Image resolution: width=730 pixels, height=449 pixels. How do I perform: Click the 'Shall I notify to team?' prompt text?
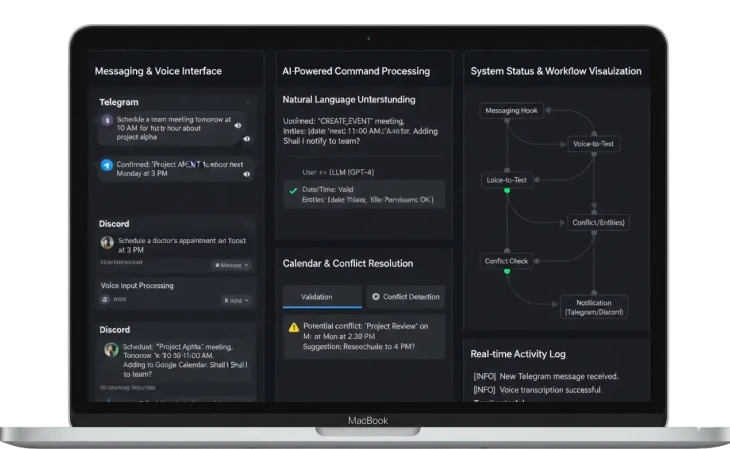pos(321,141)
